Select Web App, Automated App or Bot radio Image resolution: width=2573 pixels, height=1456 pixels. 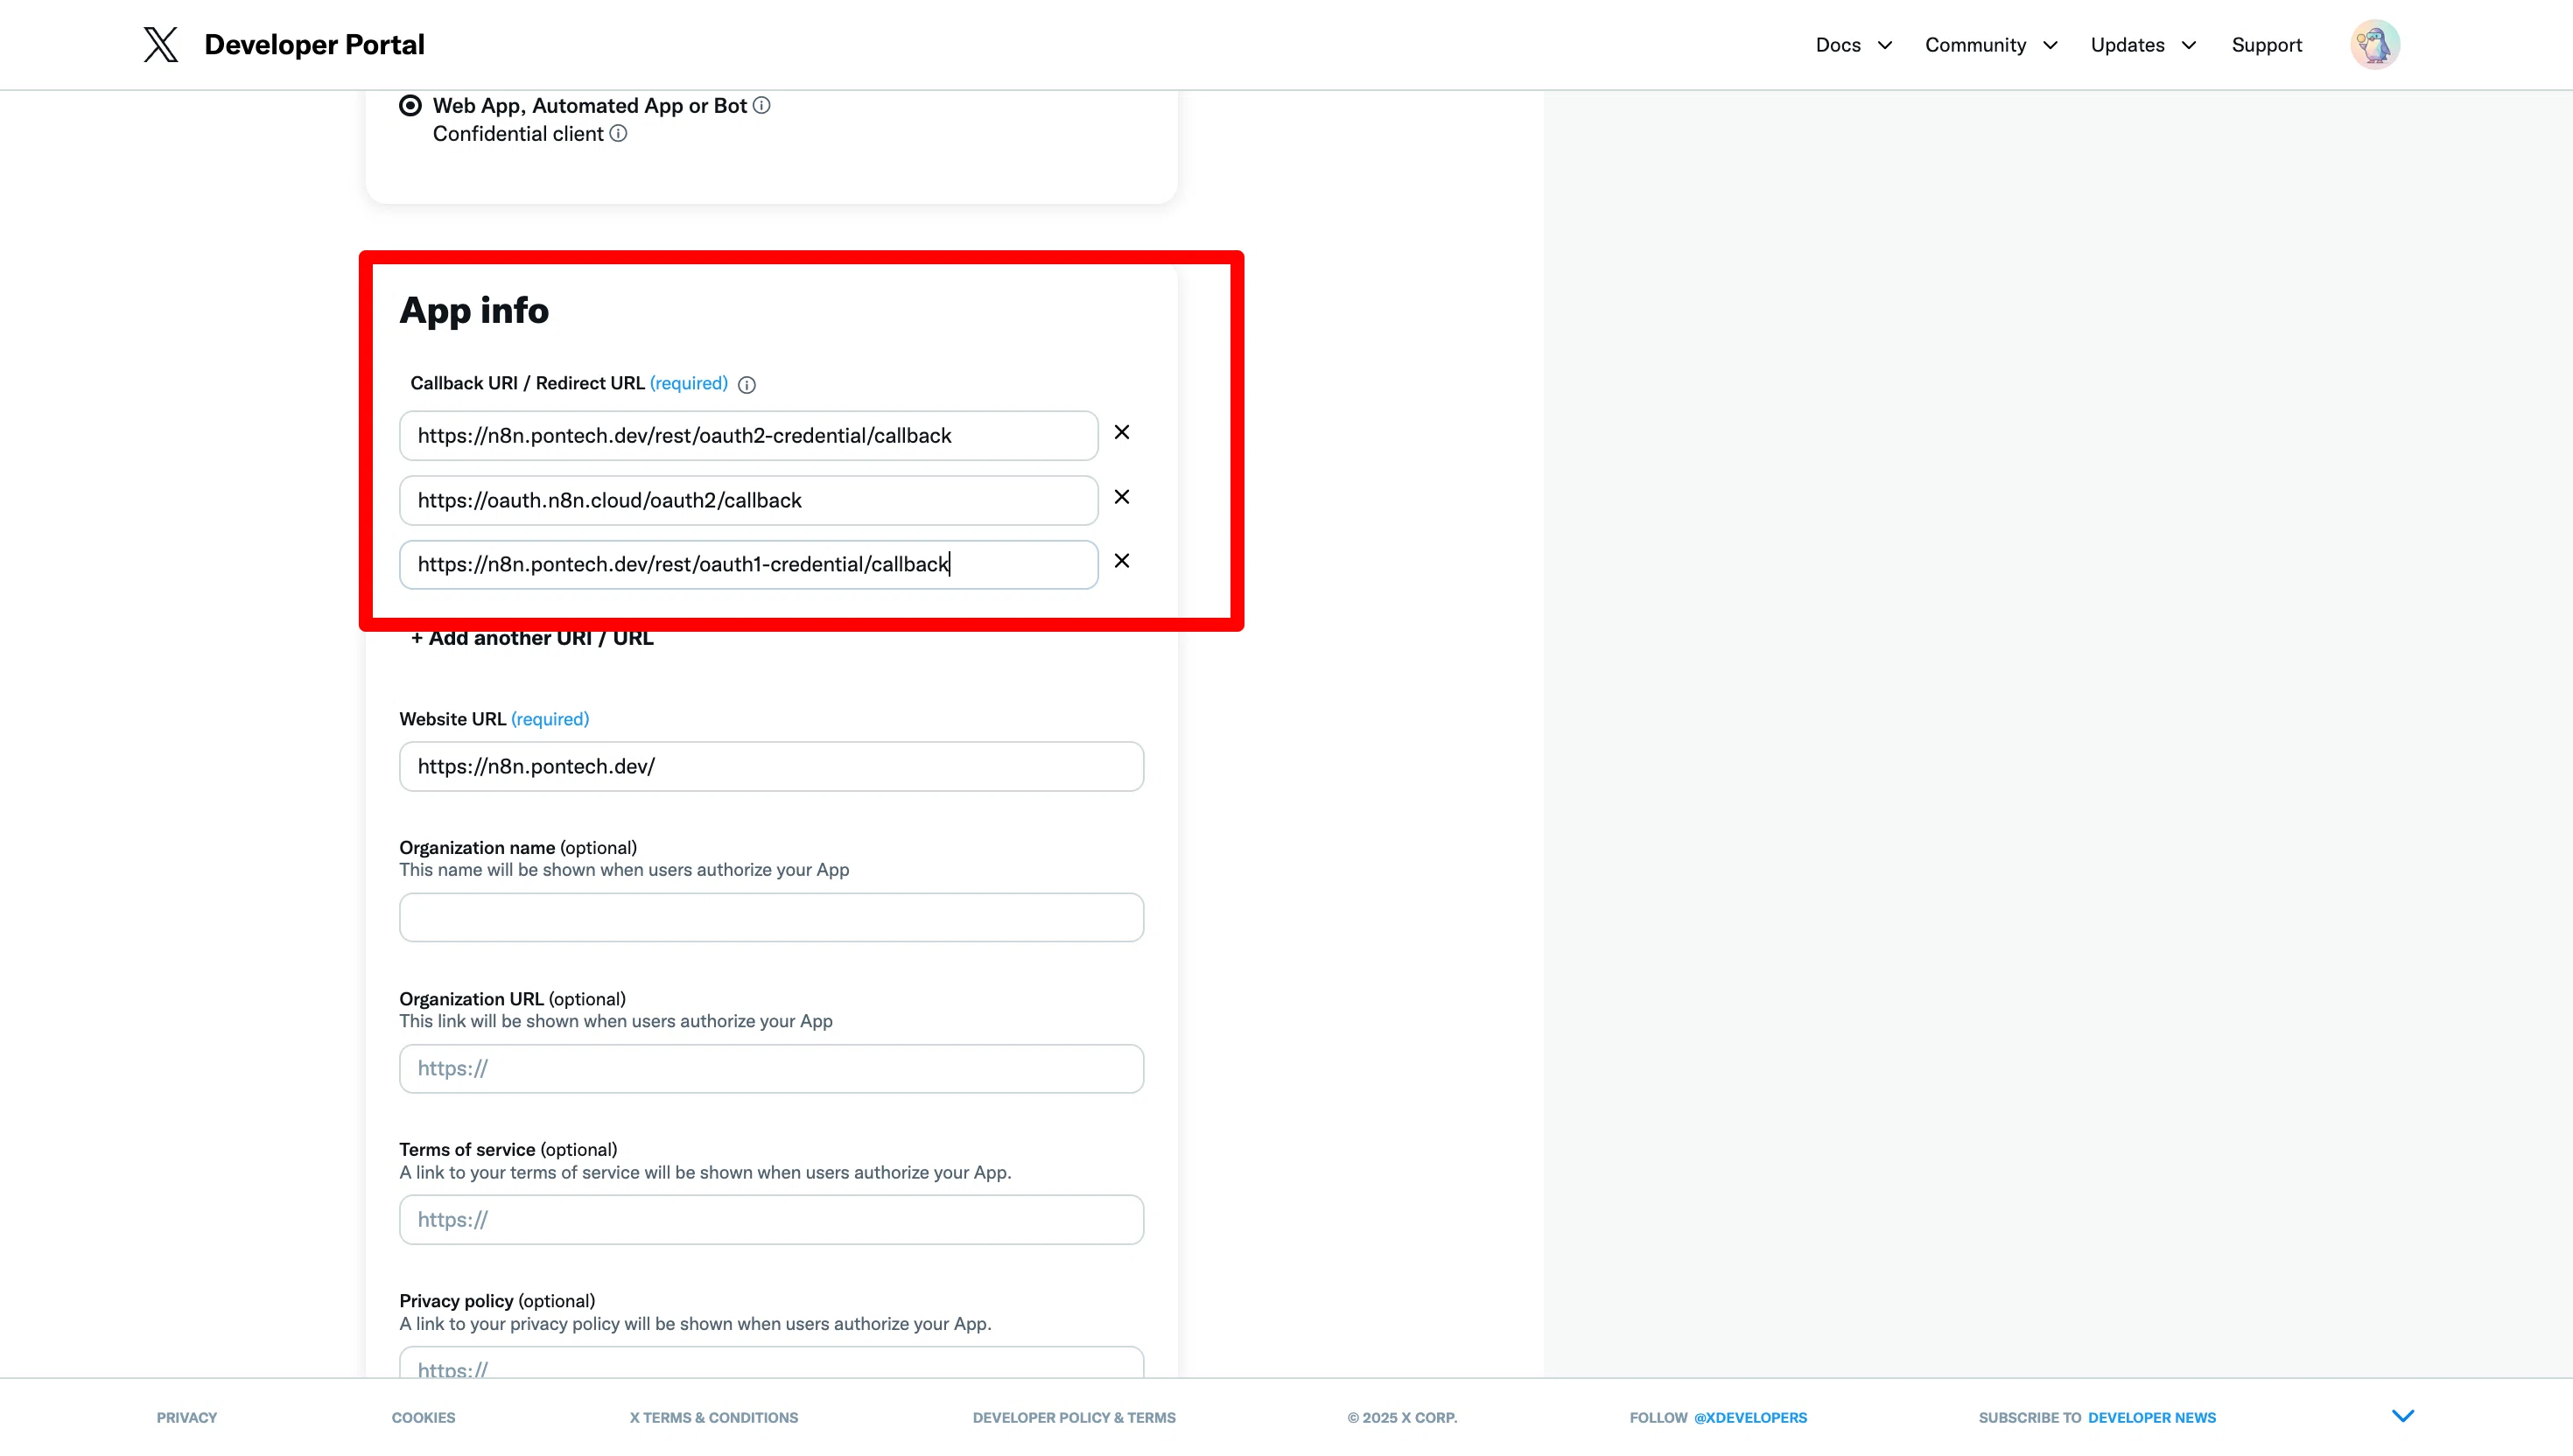[410, 105]
